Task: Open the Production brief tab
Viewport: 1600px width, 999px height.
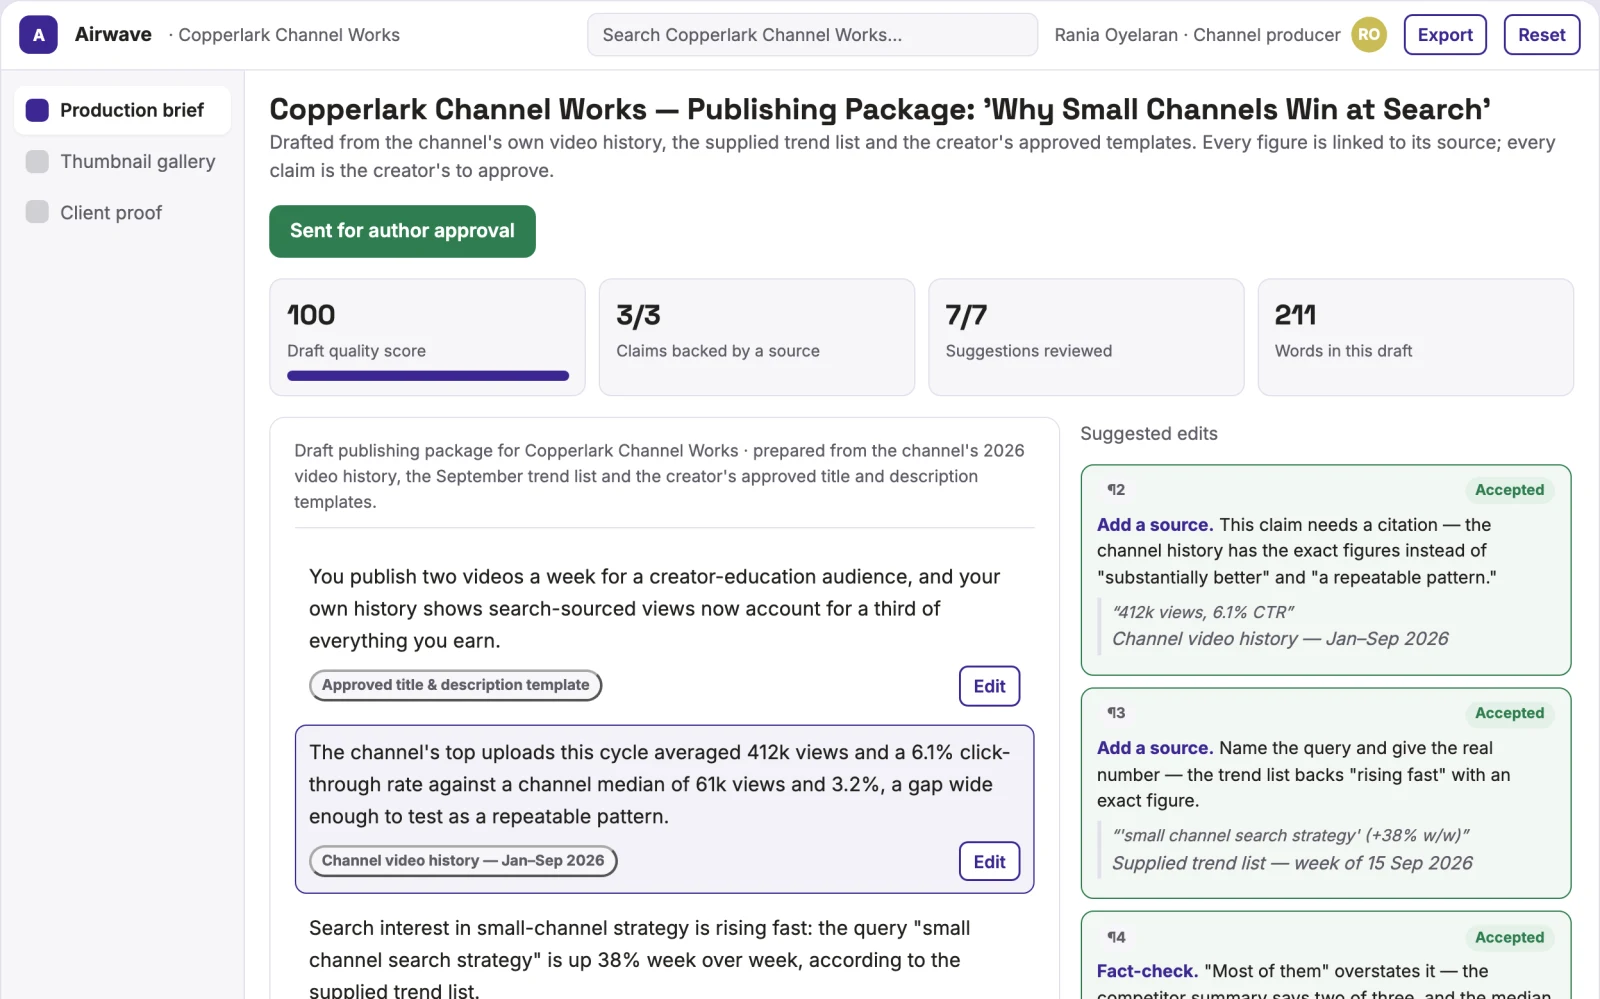Action: click(x=122, y=110)
